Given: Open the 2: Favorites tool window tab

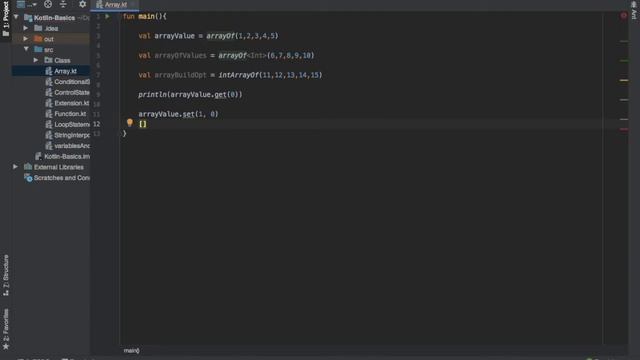Looking at the screenshot, I should pyautogui.click(x=6, y=329).
